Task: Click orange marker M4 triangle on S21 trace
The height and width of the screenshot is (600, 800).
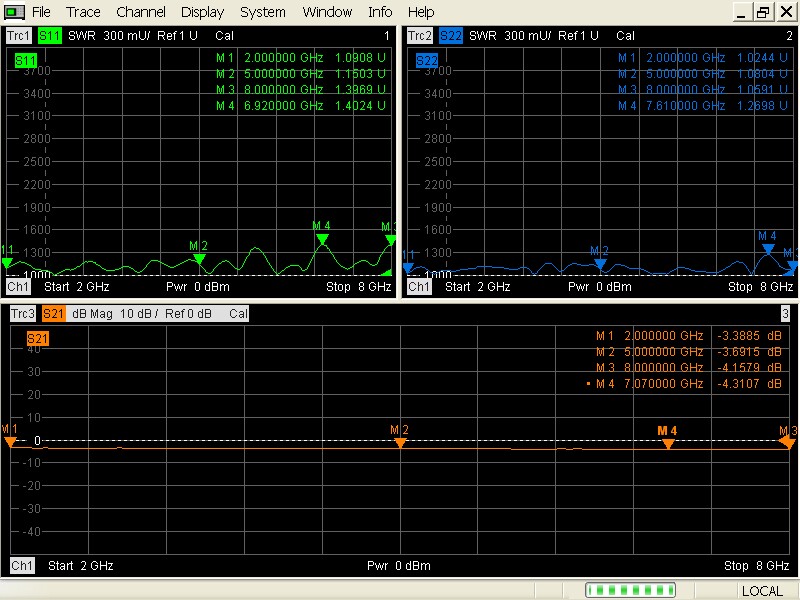Action: pyautogui.click(x=668, y=444)
